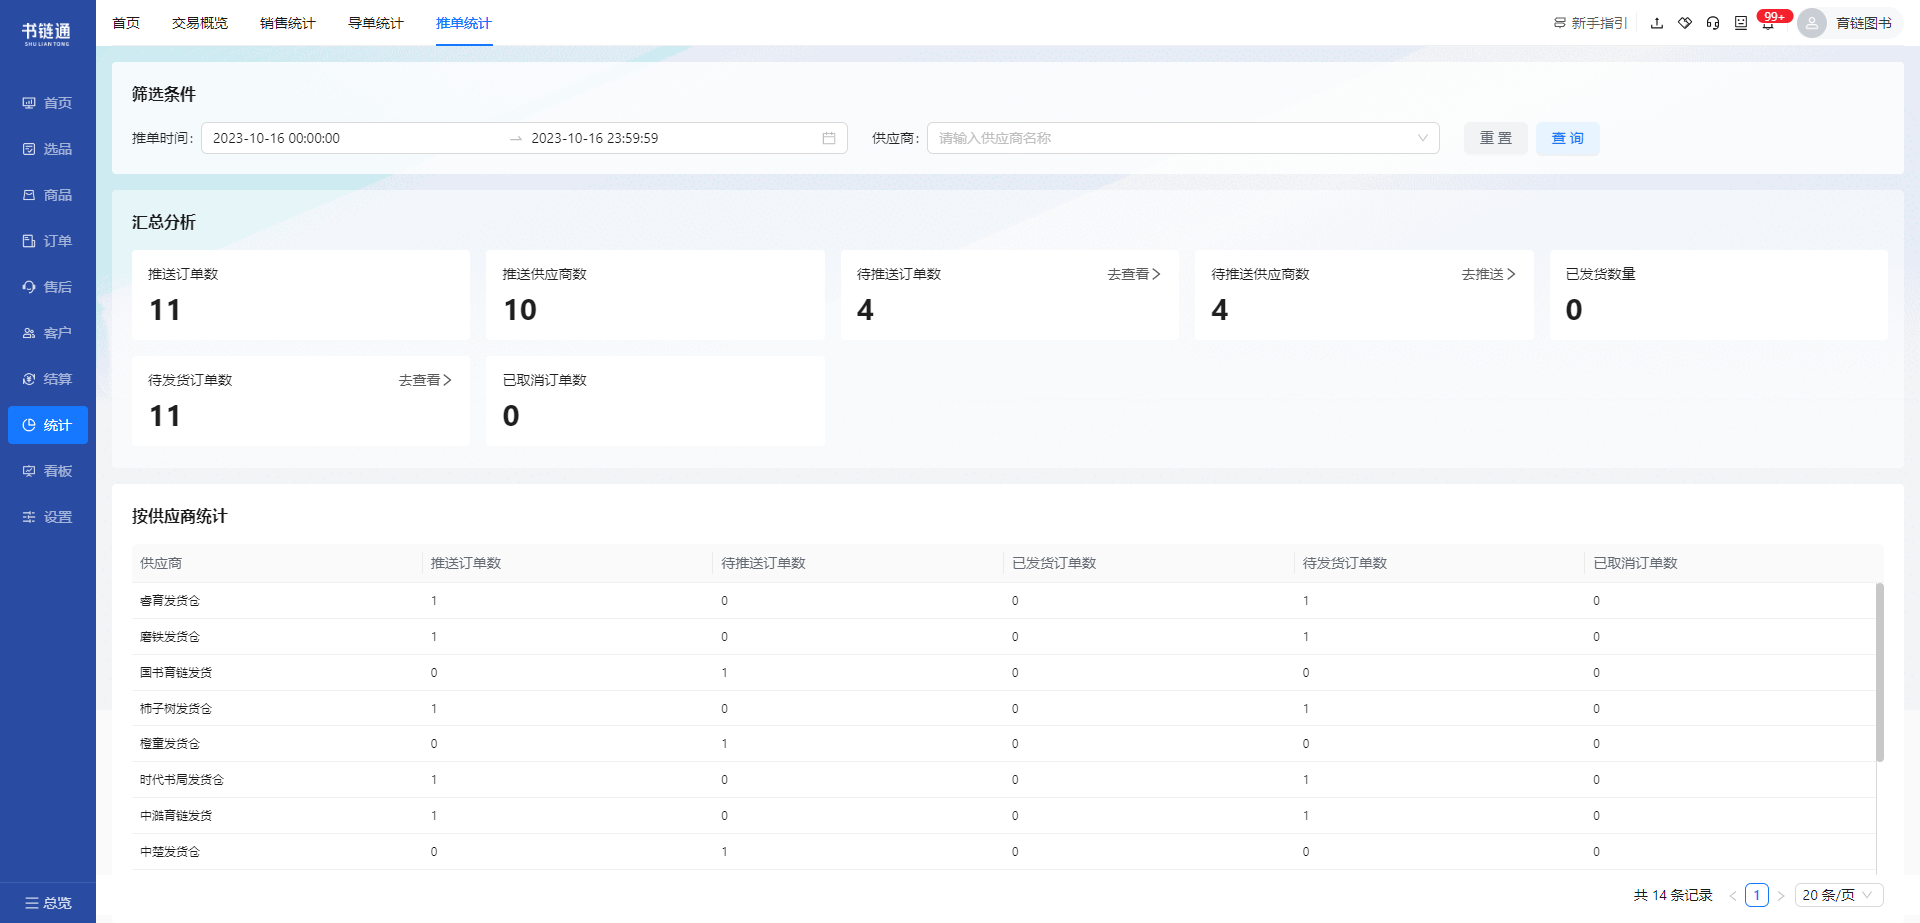Viewport: 1920px width, 923px height.
Task: Open the 供应商 name dropdown
Action: 1183,138
